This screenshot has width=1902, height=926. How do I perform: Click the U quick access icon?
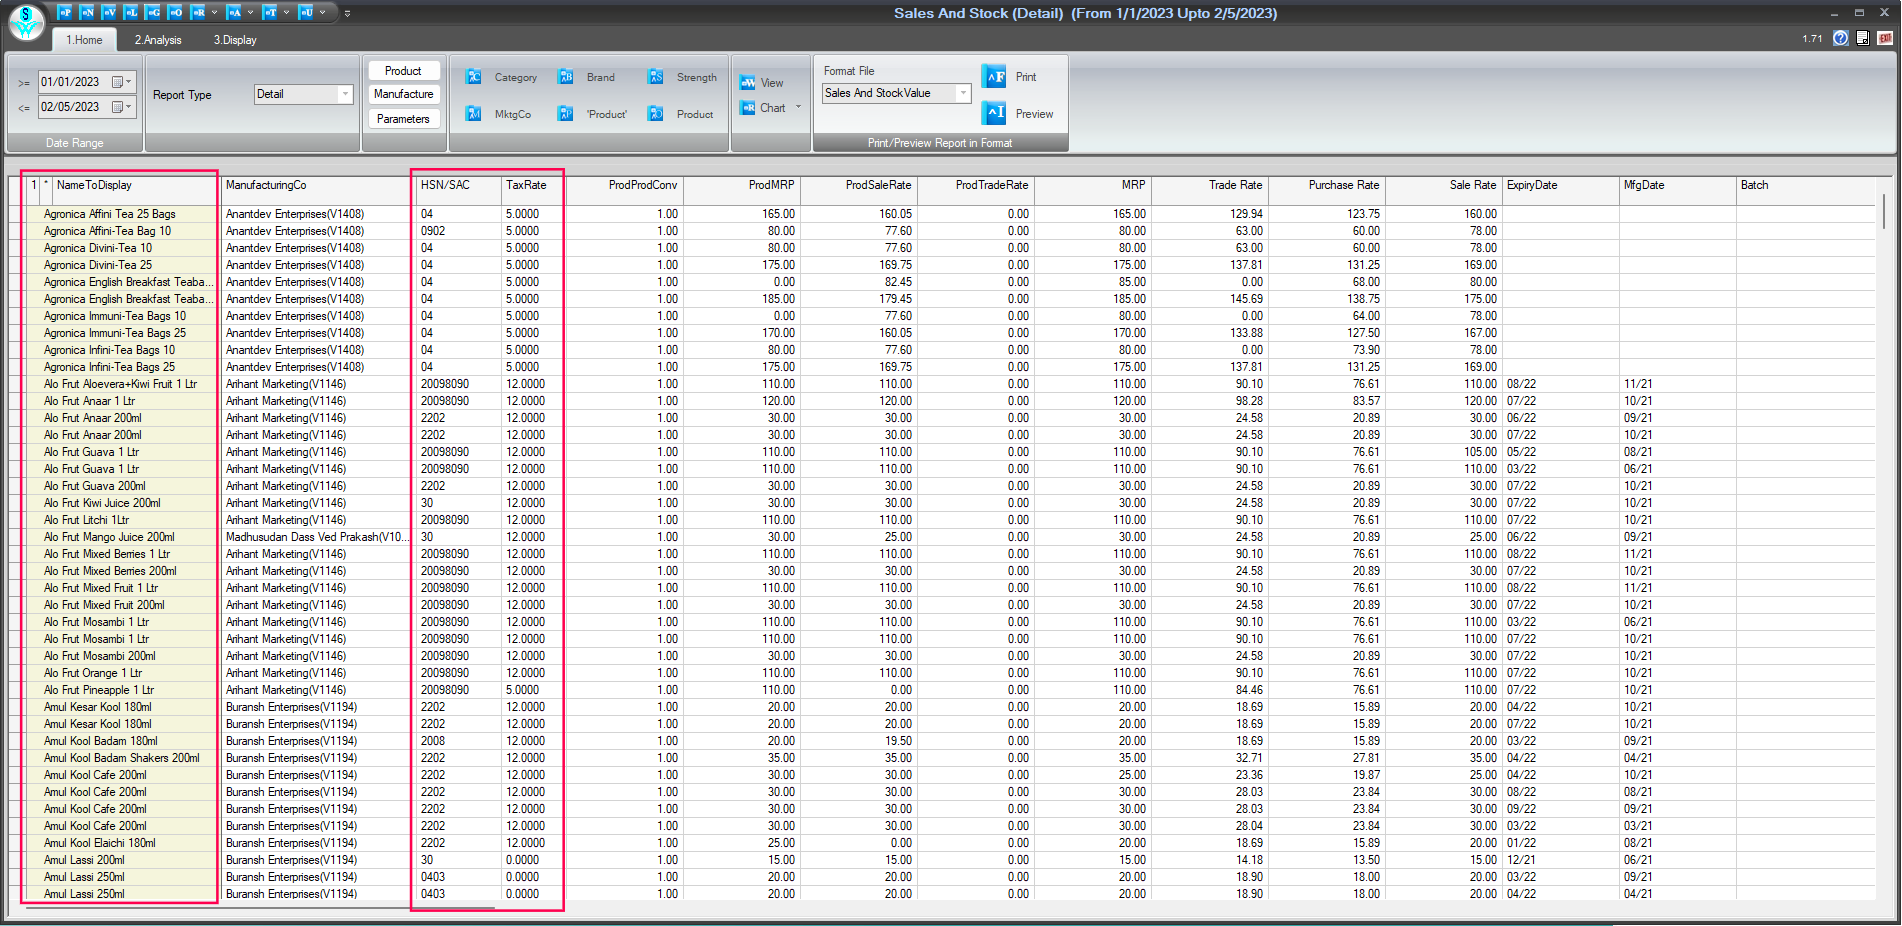pyautogui.click(x=306, y=12)
